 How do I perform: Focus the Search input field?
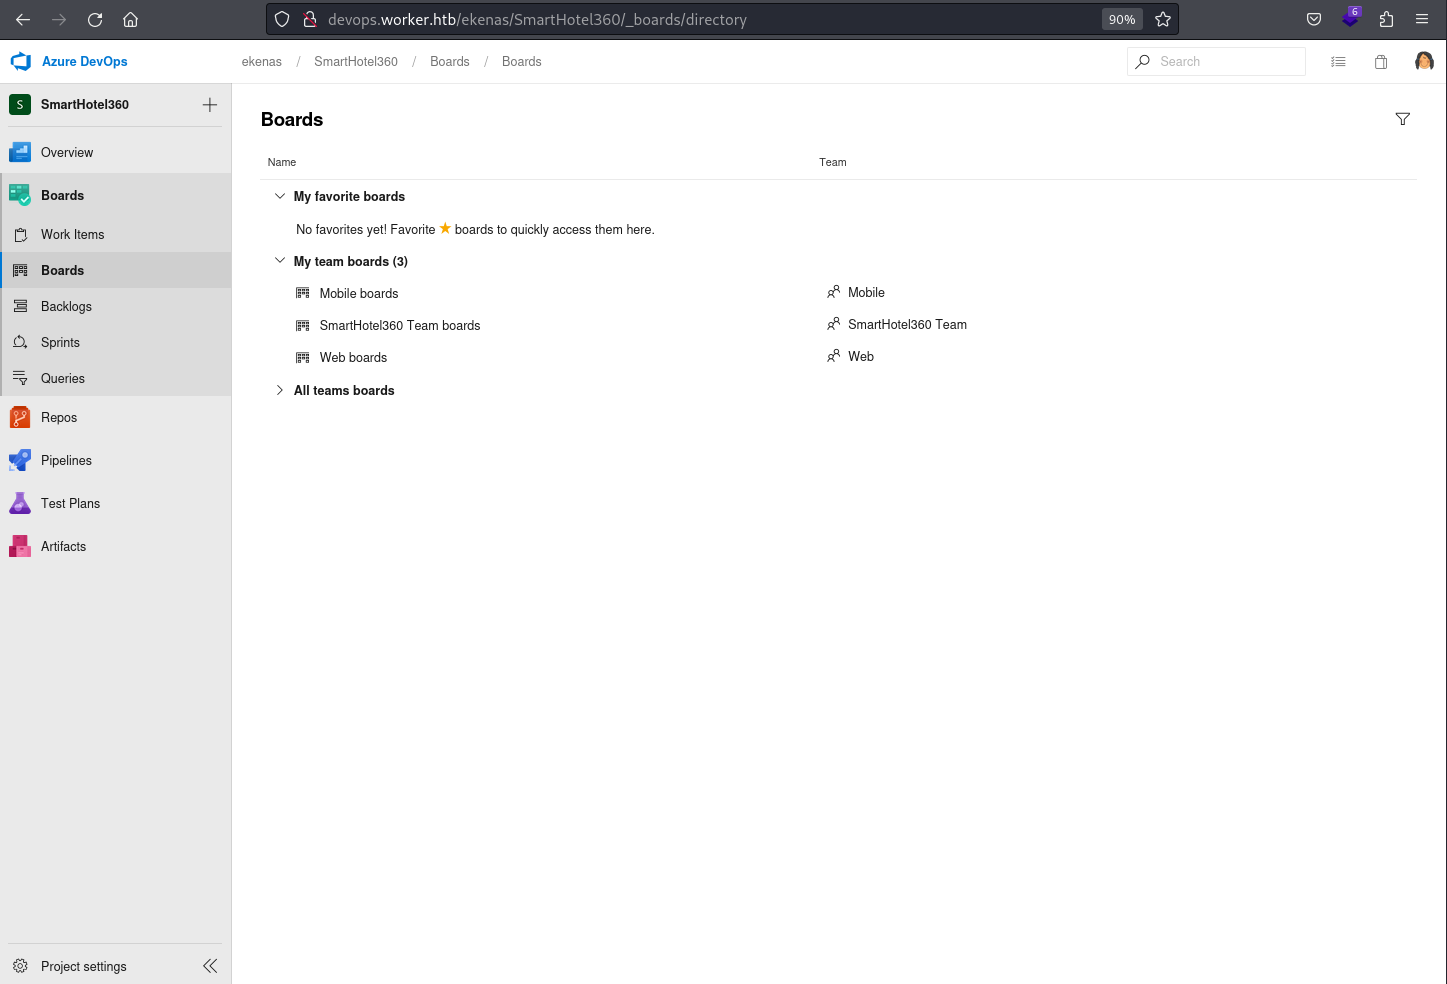(x=1216, y=62)
